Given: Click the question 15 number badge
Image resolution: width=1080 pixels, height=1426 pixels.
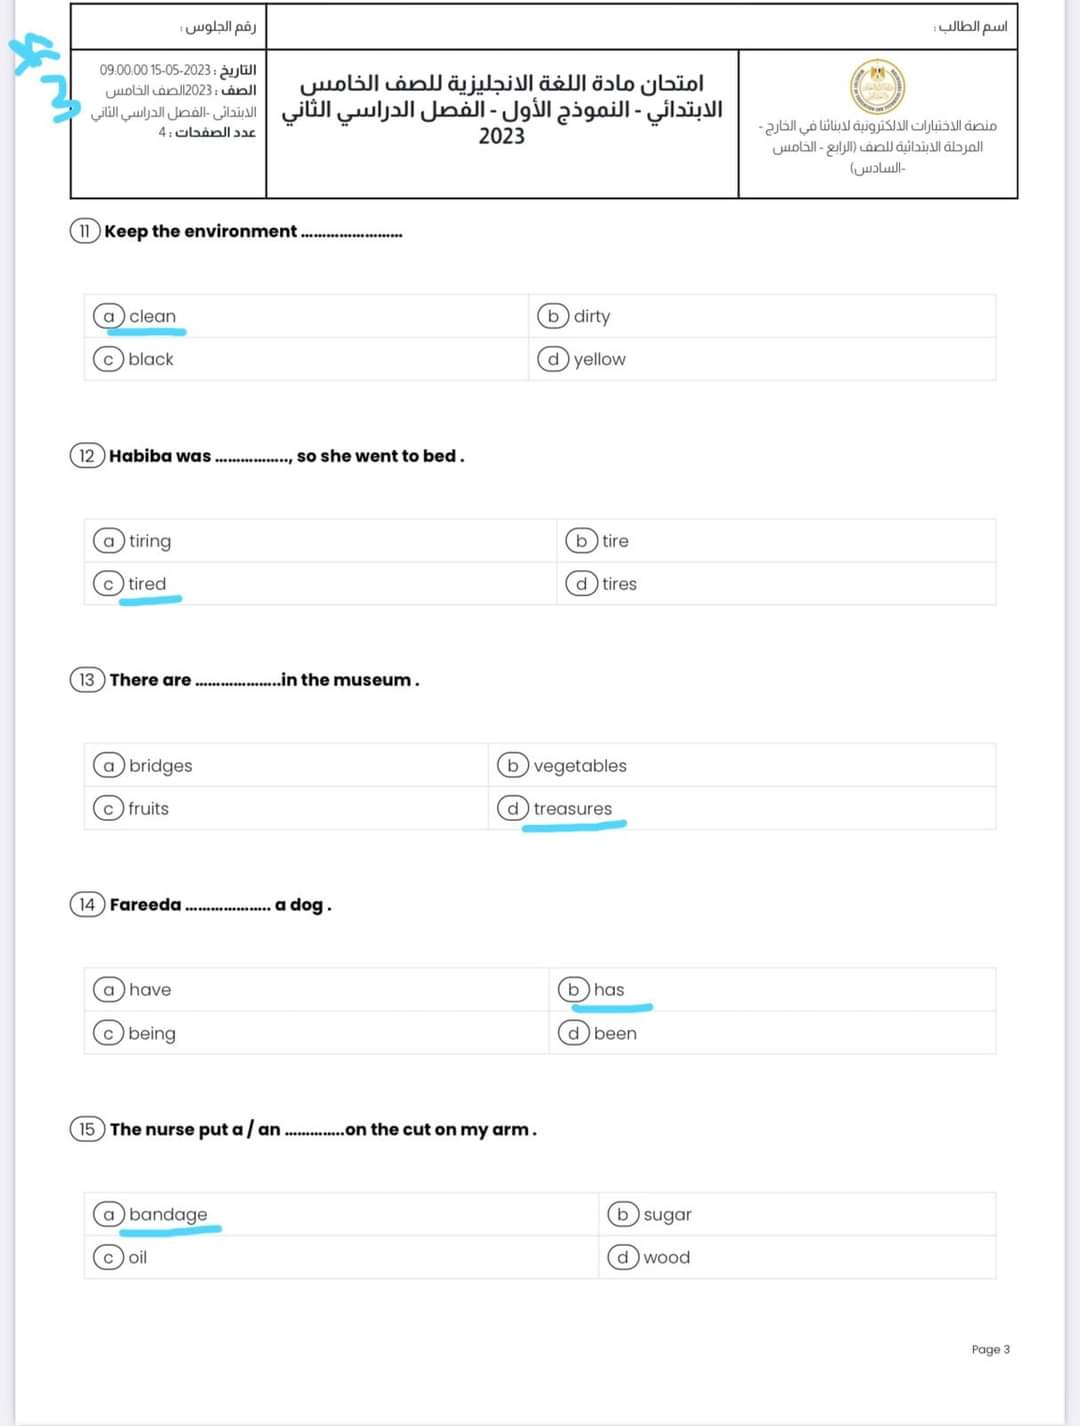Looking at the screenshot, I should tap(86, 1129).
